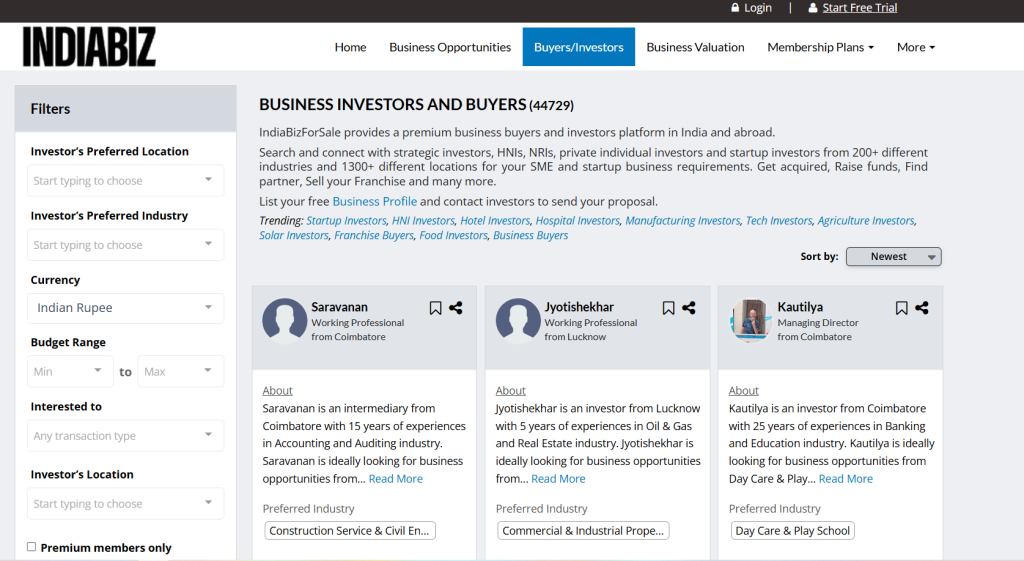The height and width of the screenshot is (561, 1024).
Task: Open Jyotishekhar's default avatar
Action: coord(518,321)
